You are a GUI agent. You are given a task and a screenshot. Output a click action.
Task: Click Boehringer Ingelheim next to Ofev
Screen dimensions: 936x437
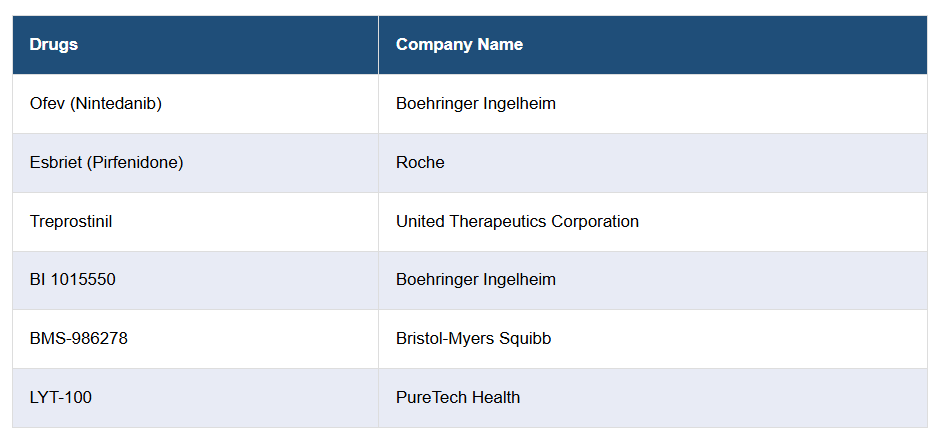click(476, 103)
